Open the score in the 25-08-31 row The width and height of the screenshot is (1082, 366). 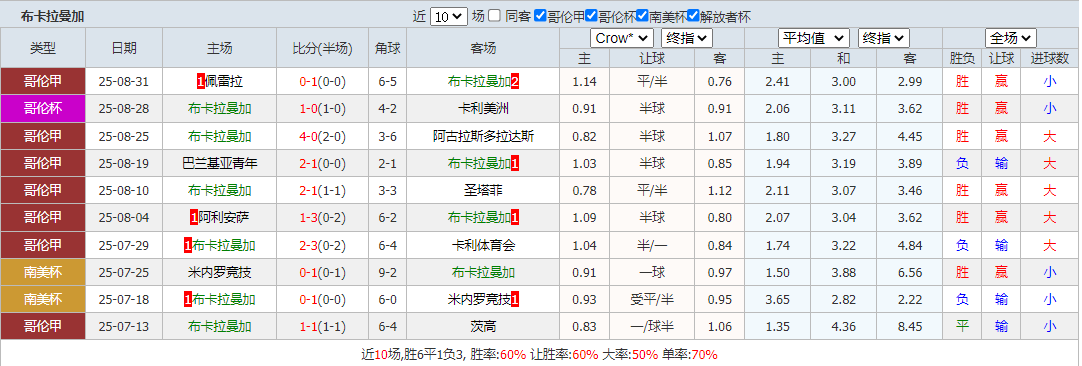click(322, 81)
